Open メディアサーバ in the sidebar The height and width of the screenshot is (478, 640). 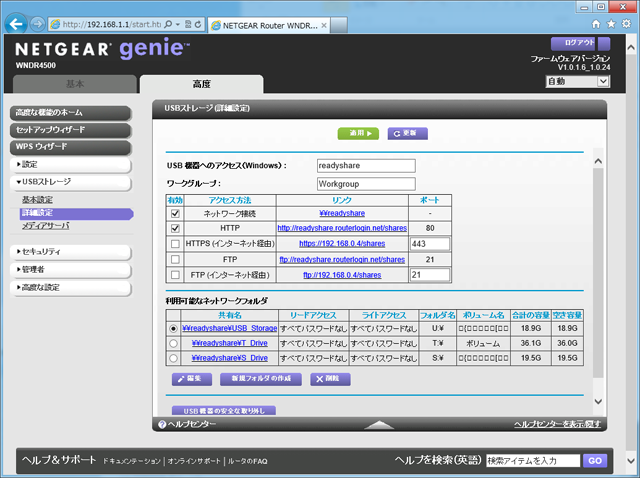pyautogui.click(x=45, y=226)
